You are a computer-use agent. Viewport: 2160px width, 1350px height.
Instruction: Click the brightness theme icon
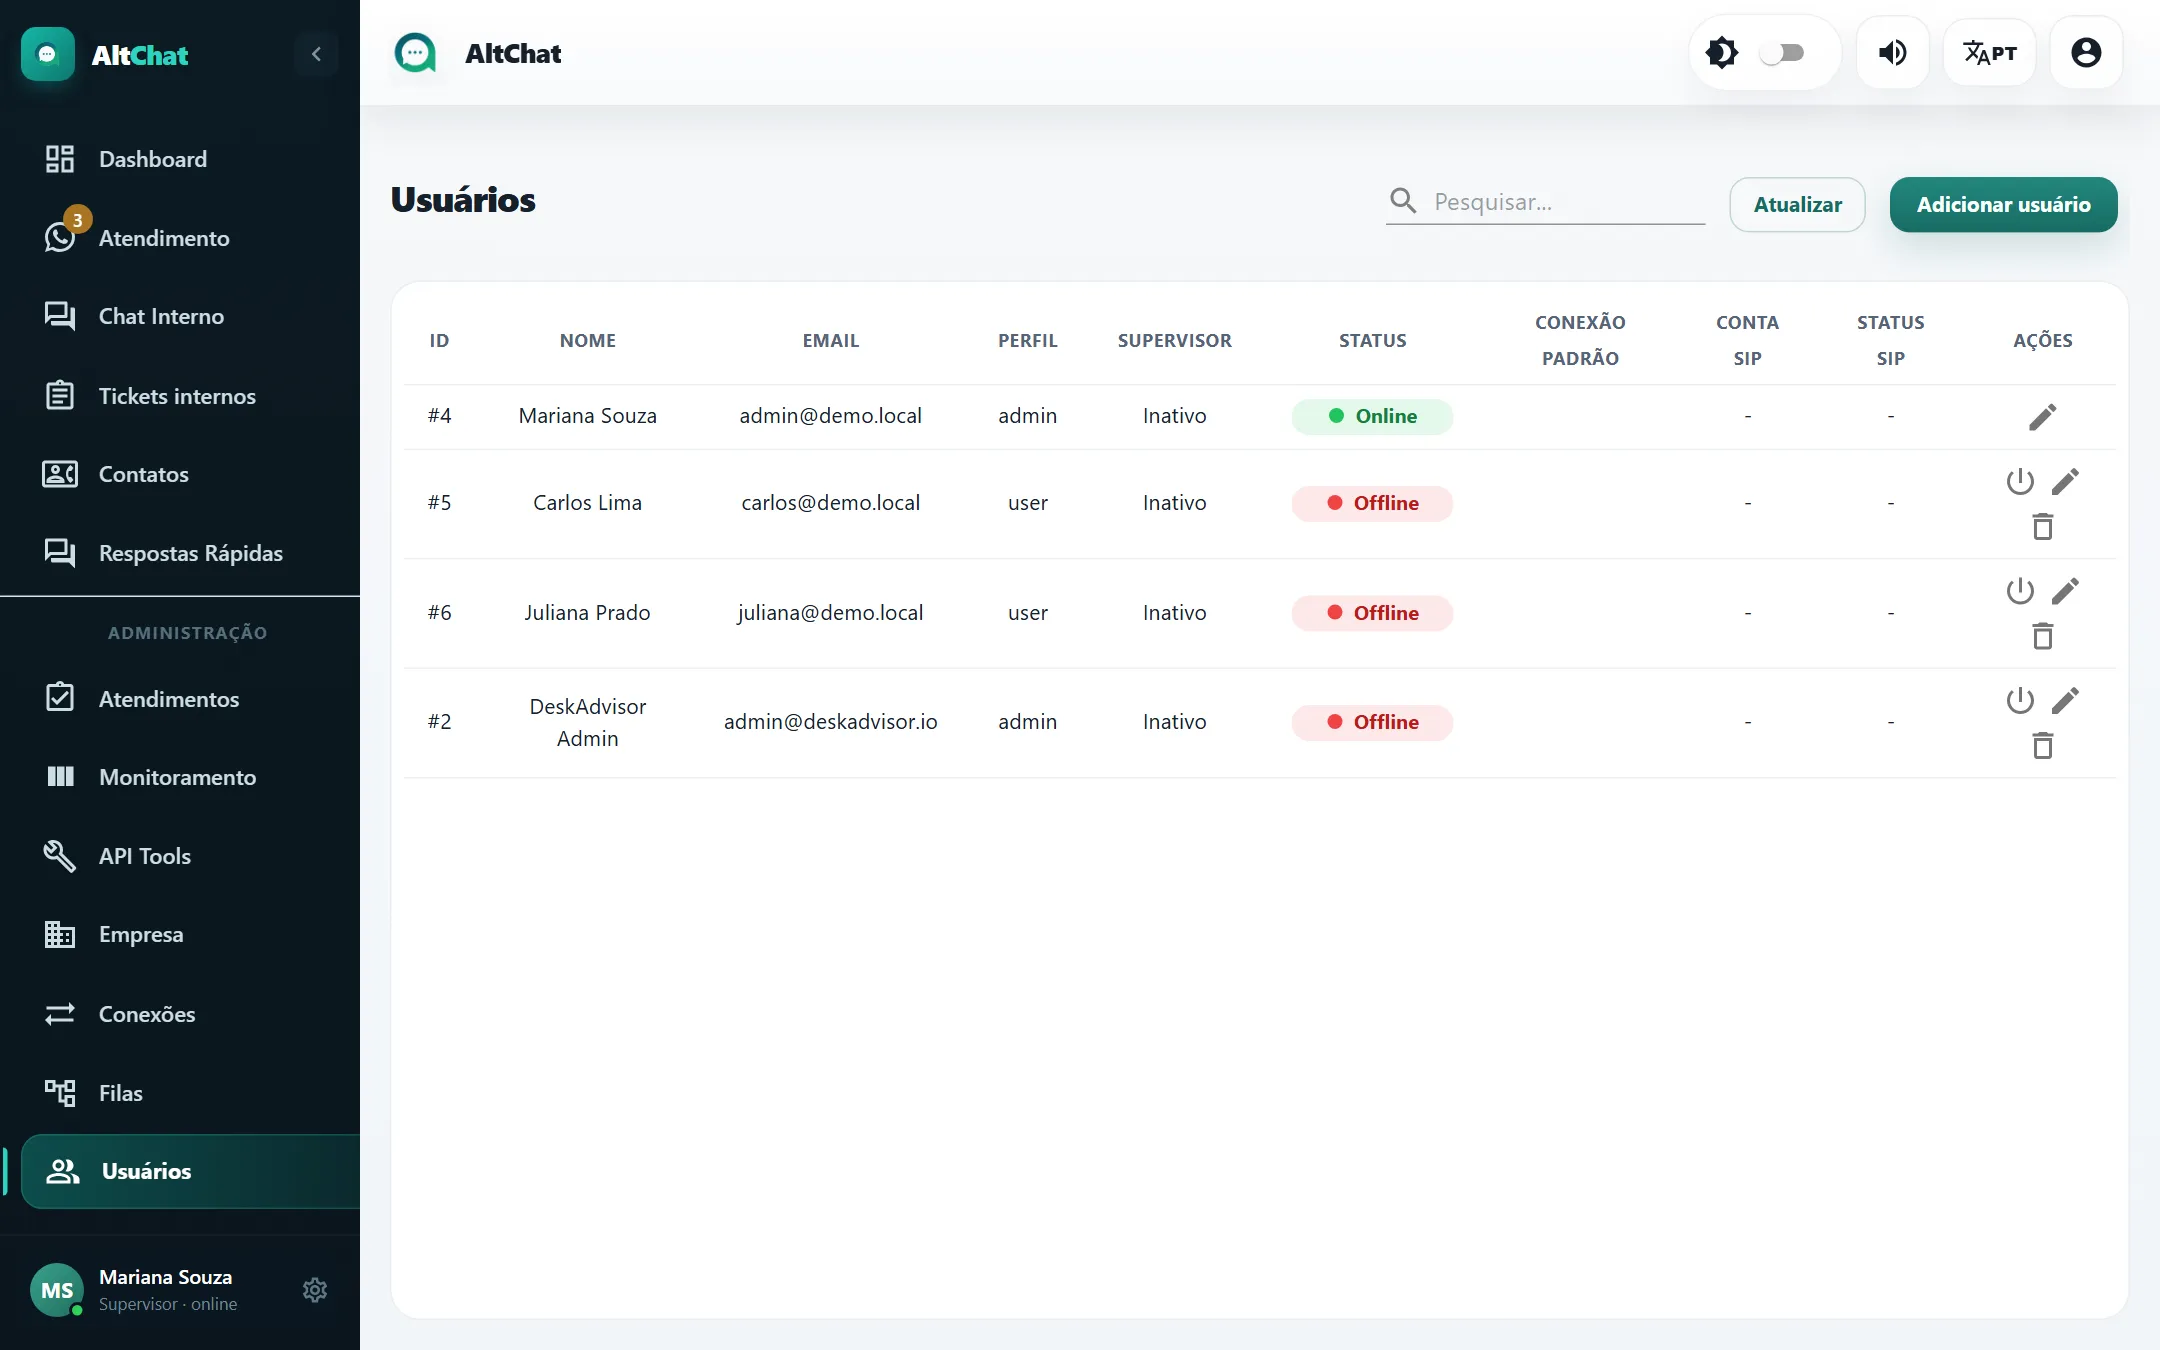1721,53
